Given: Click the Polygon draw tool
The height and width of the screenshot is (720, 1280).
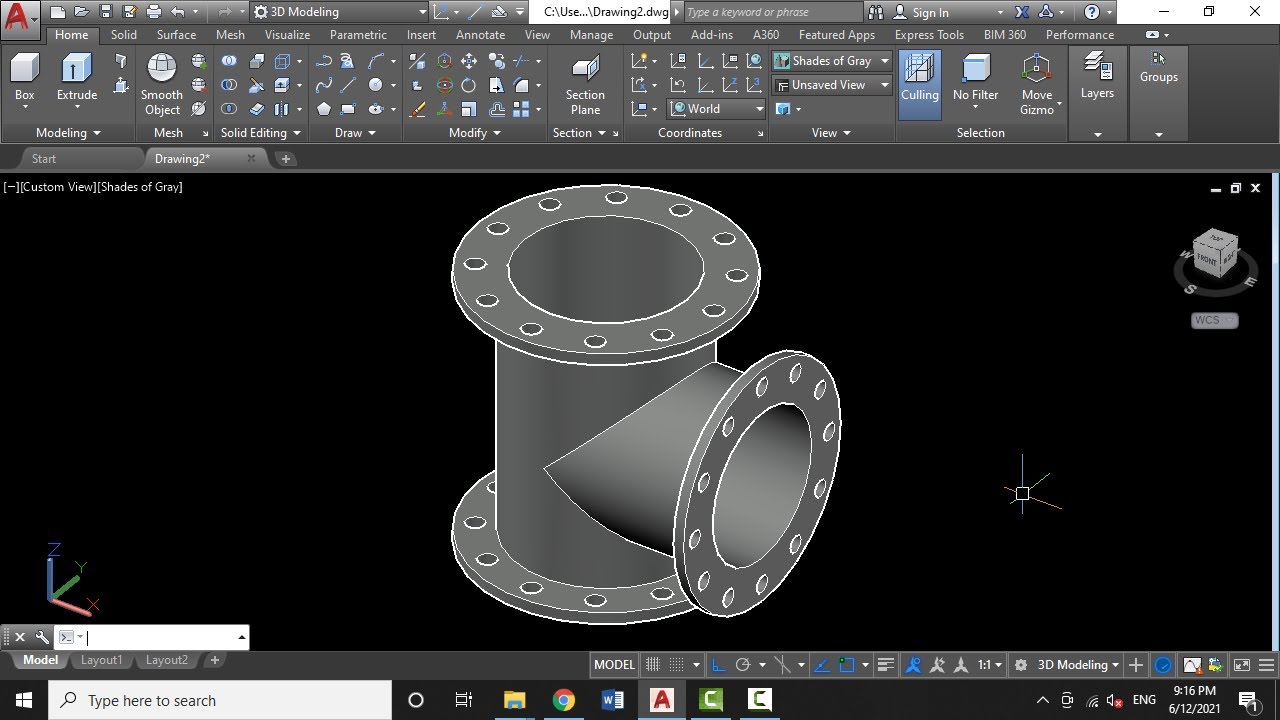Looking at the screenshot, I should coord(324,109).
